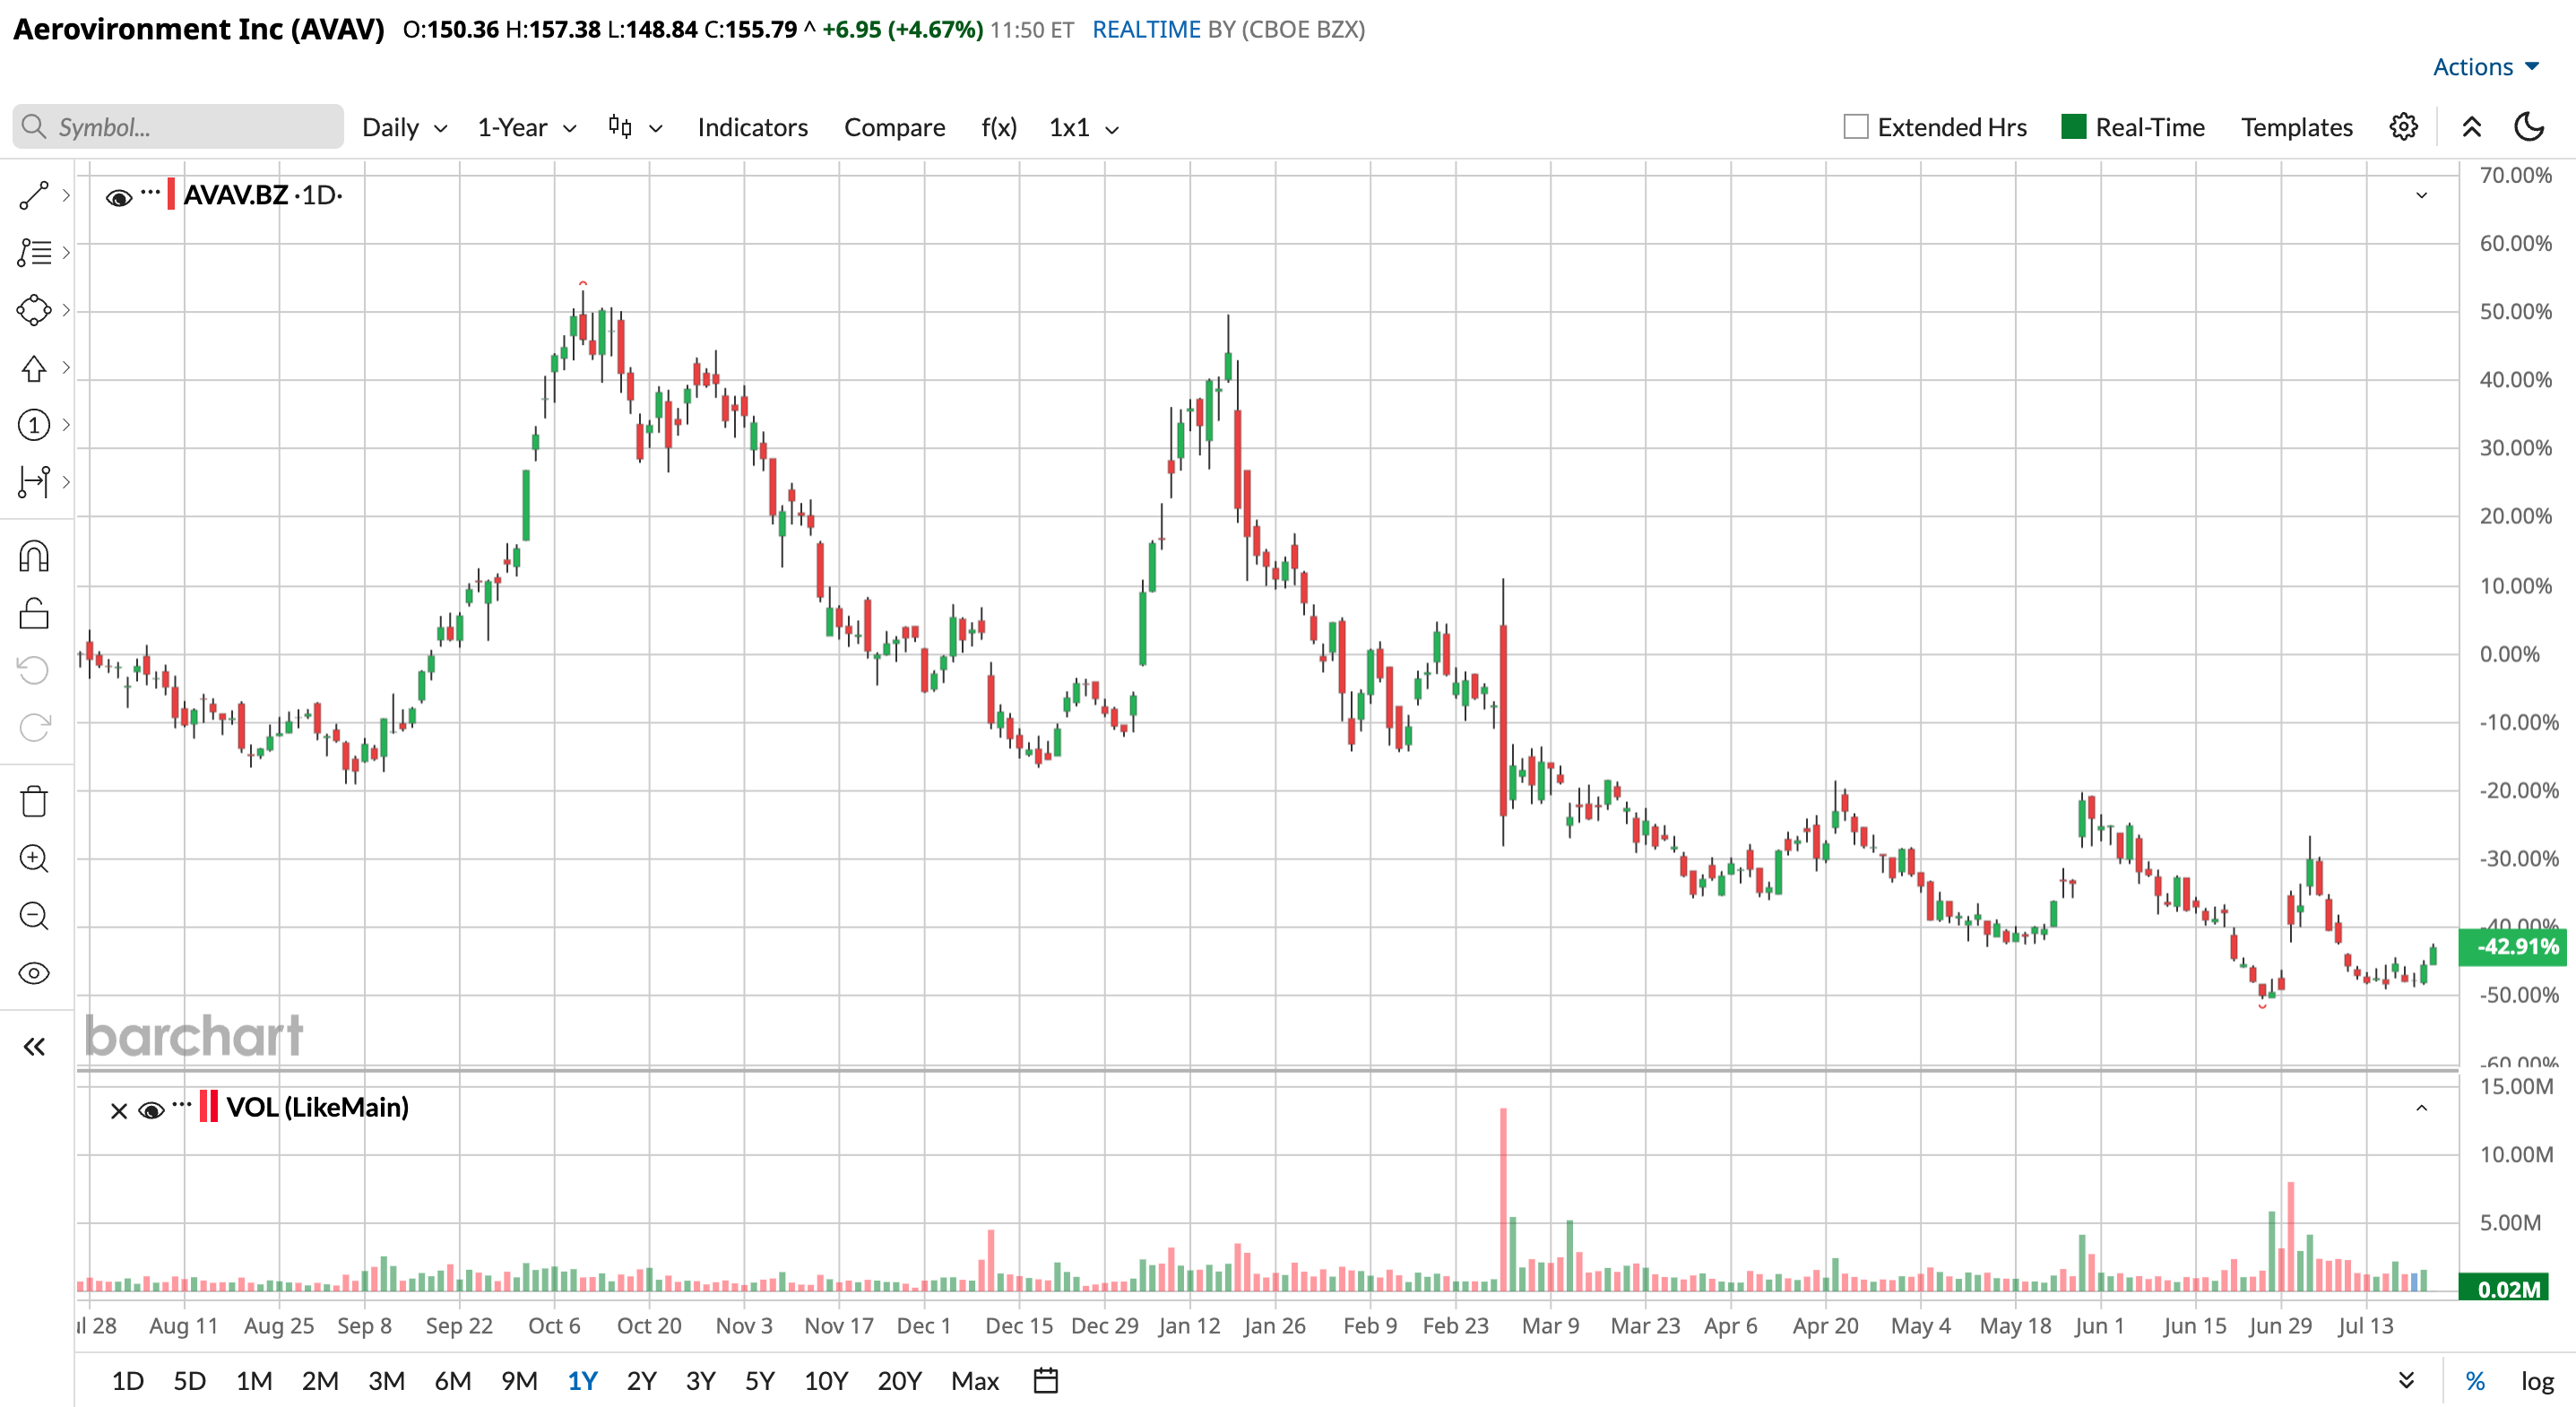
Task: Zoom out of the chart
Action: 34,915
